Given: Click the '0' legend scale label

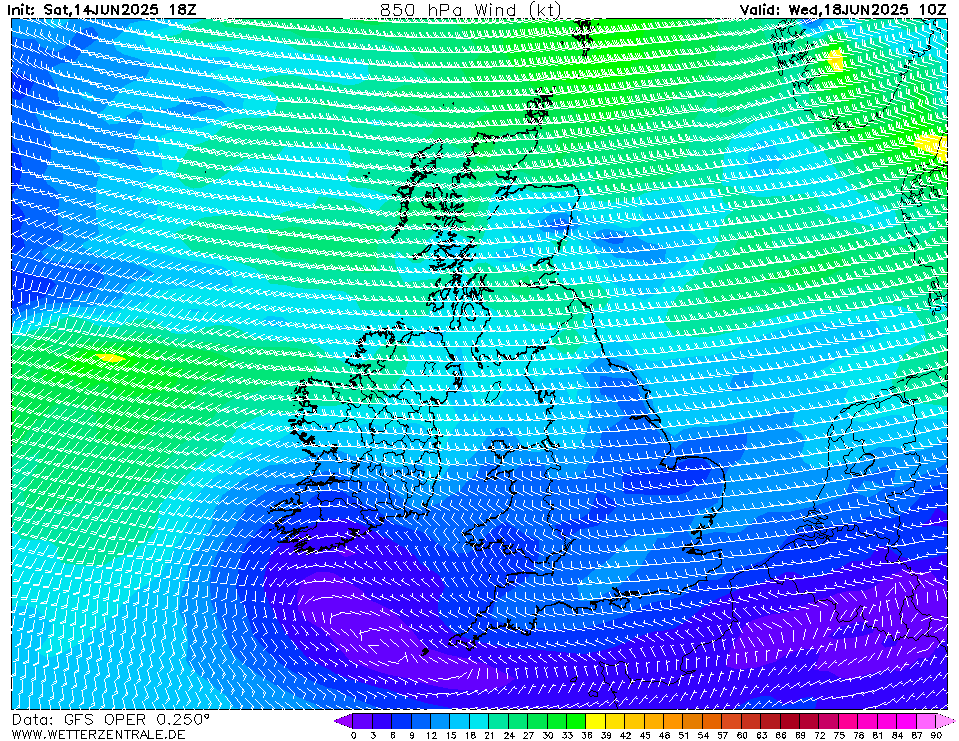Looking at the screenshot, I should 354,735.
